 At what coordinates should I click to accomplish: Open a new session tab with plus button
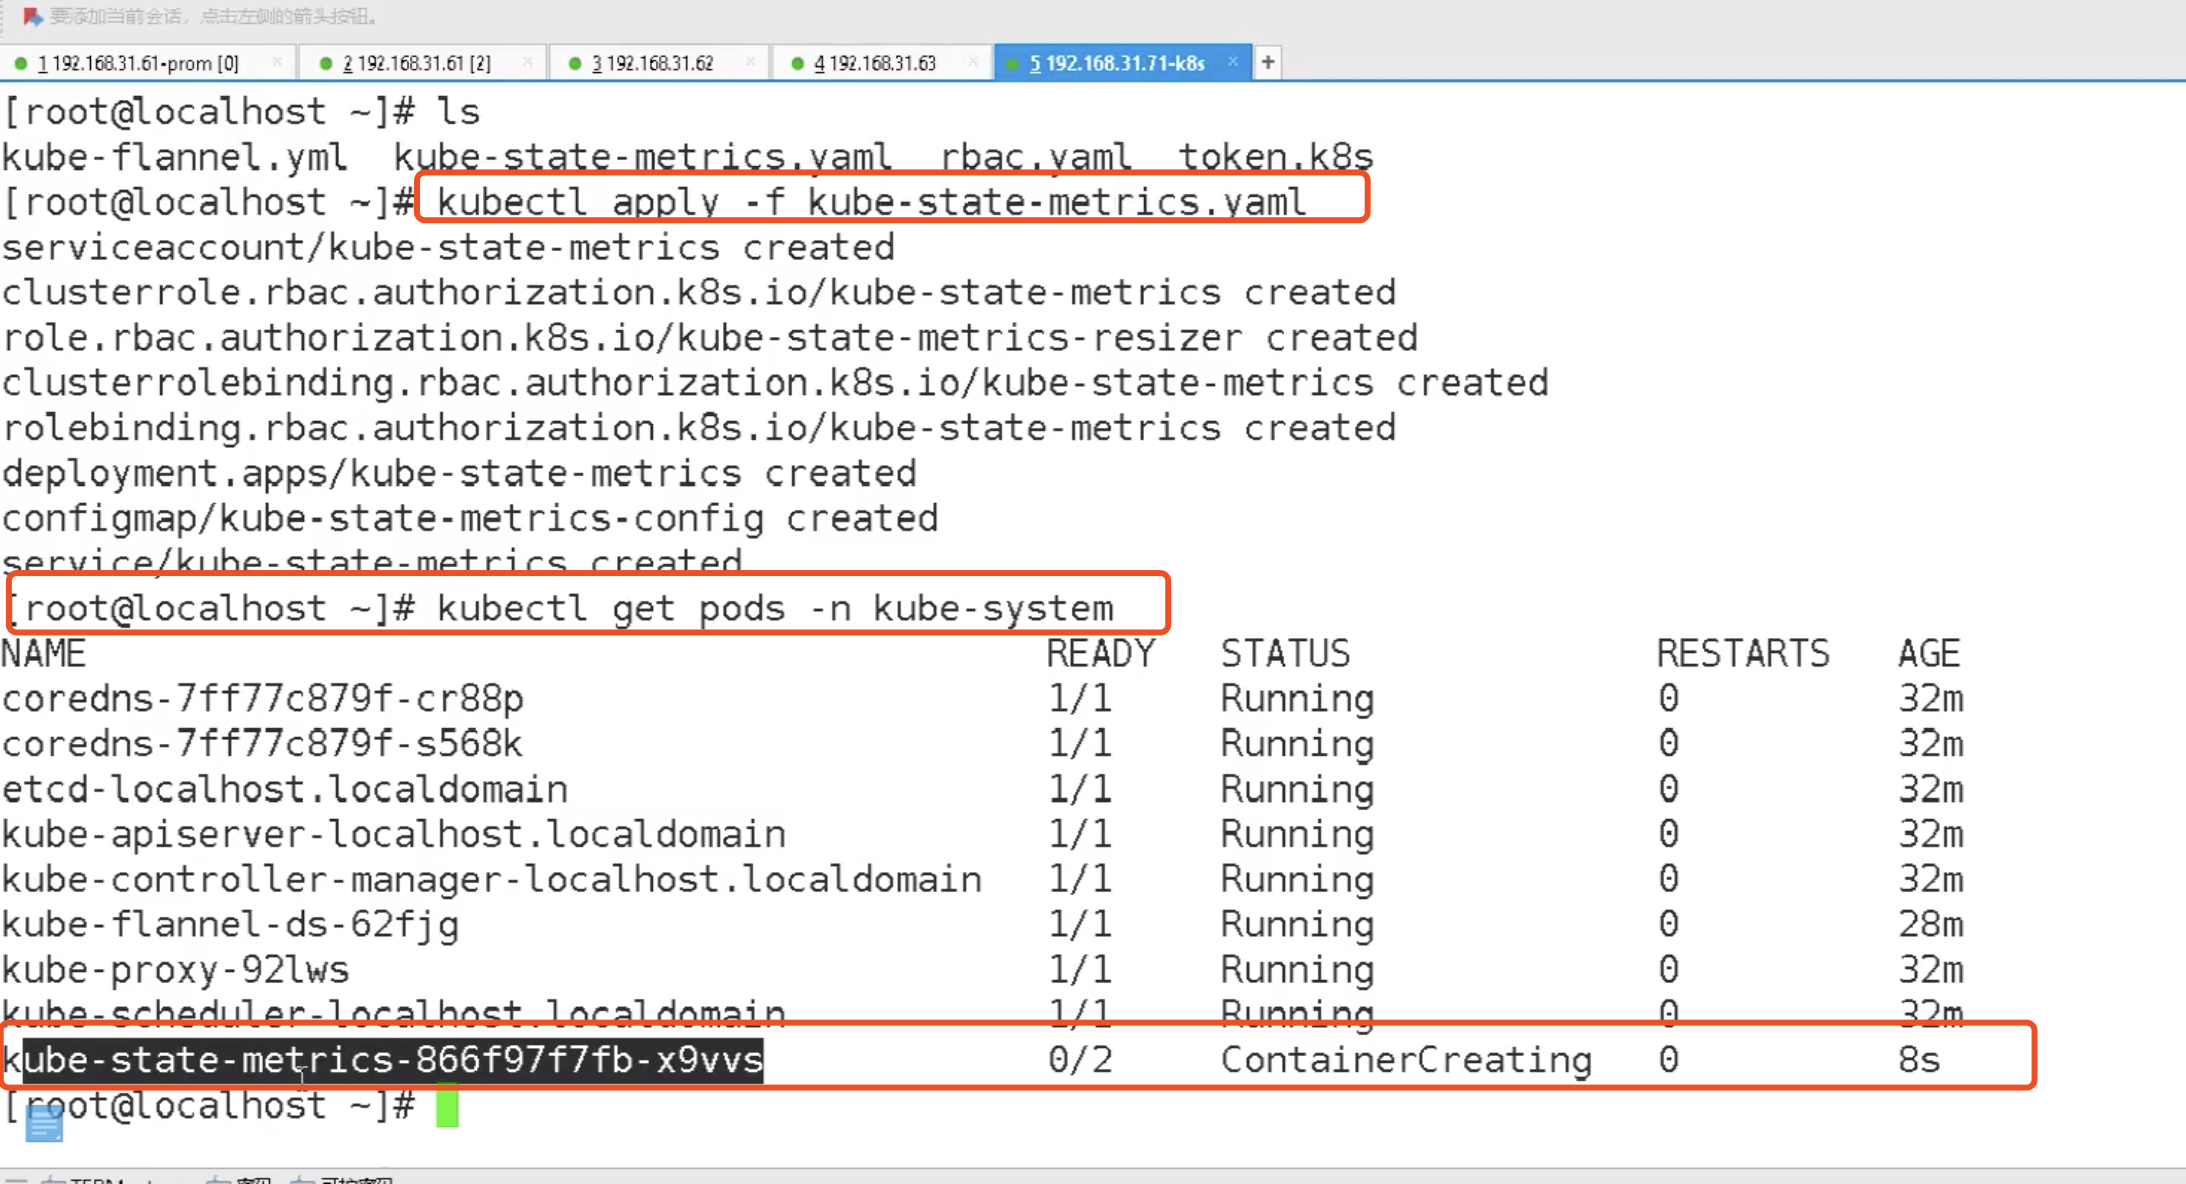pyautogui.click(x=1267, y=63)
